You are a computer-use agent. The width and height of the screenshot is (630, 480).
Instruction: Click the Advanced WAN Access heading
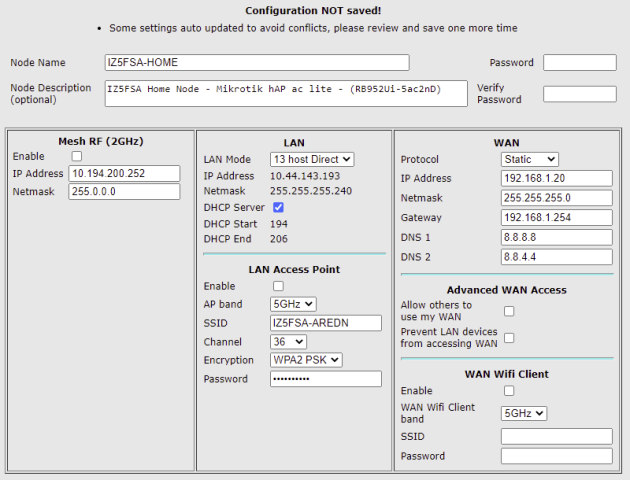(x=507, y=290)
